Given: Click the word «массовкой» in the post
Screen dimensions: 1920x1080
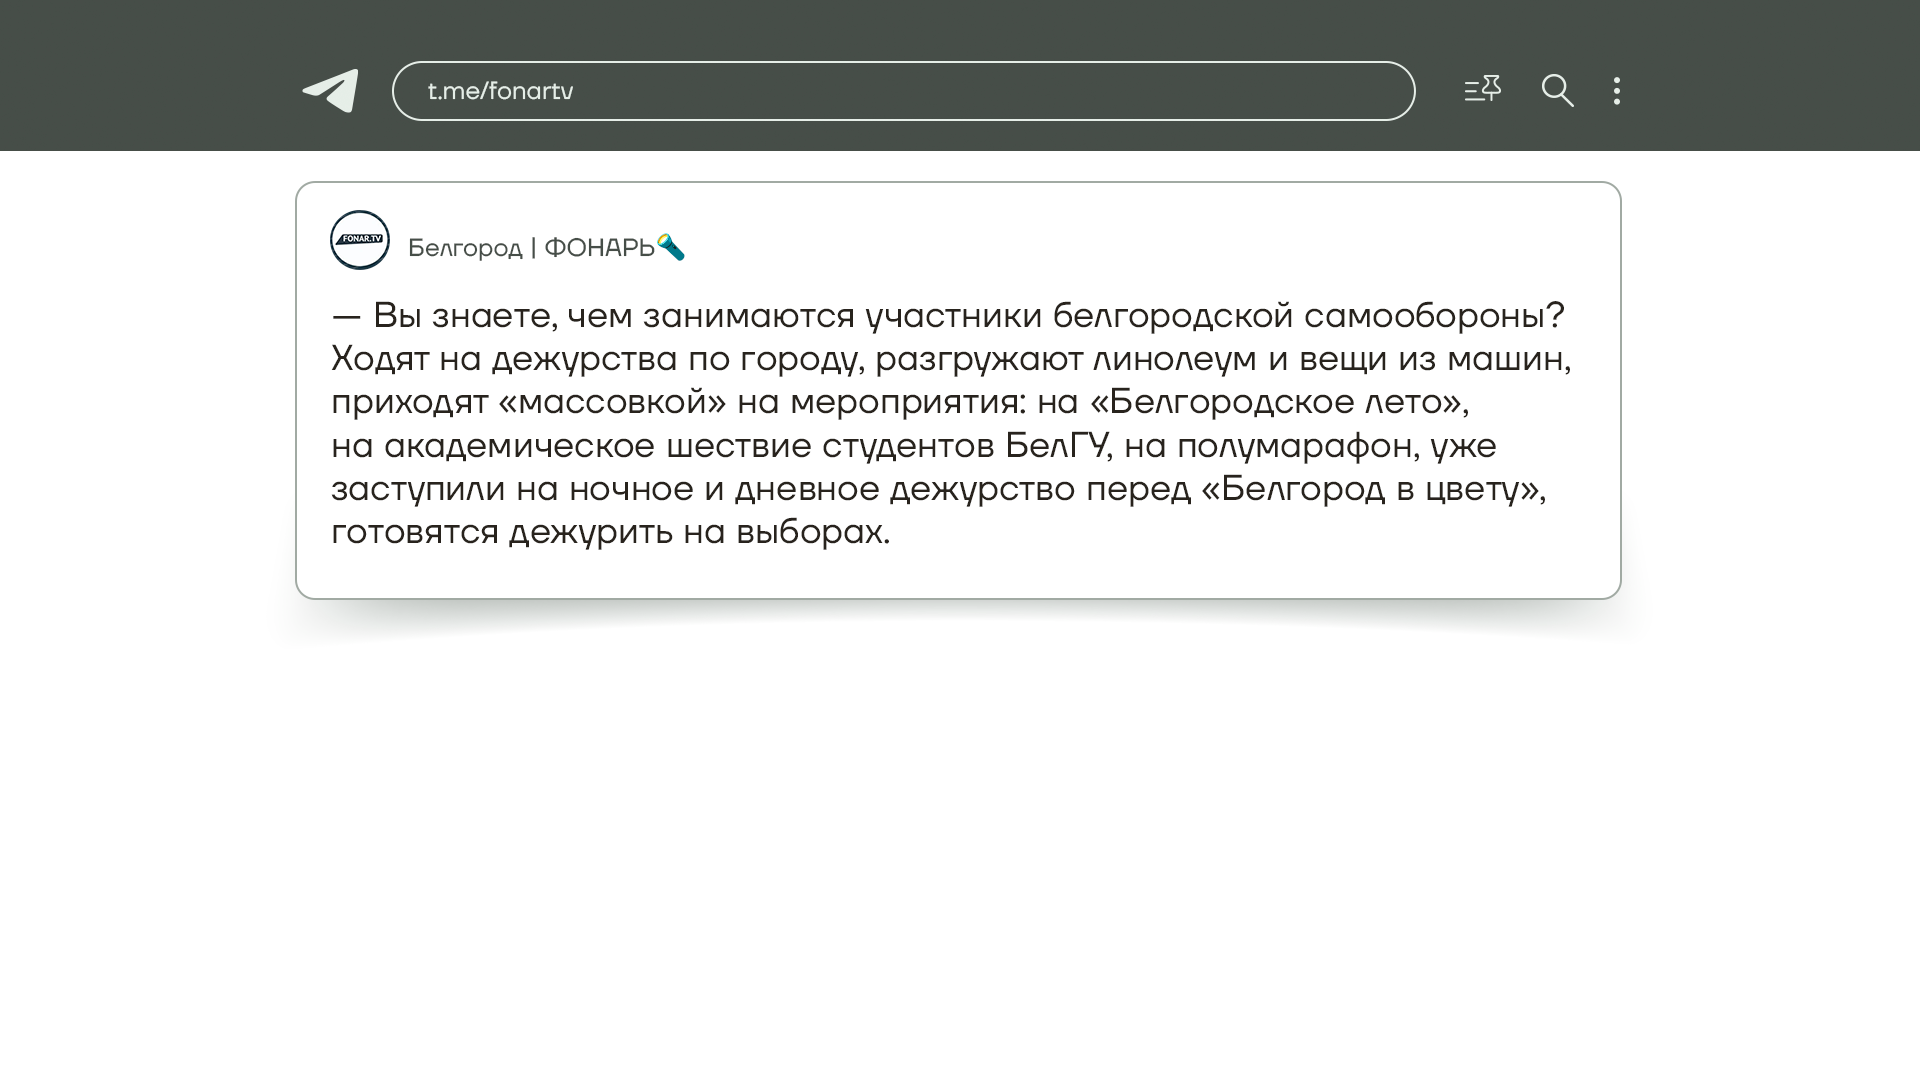Looking at the screenshot, I should coord(612,402).
